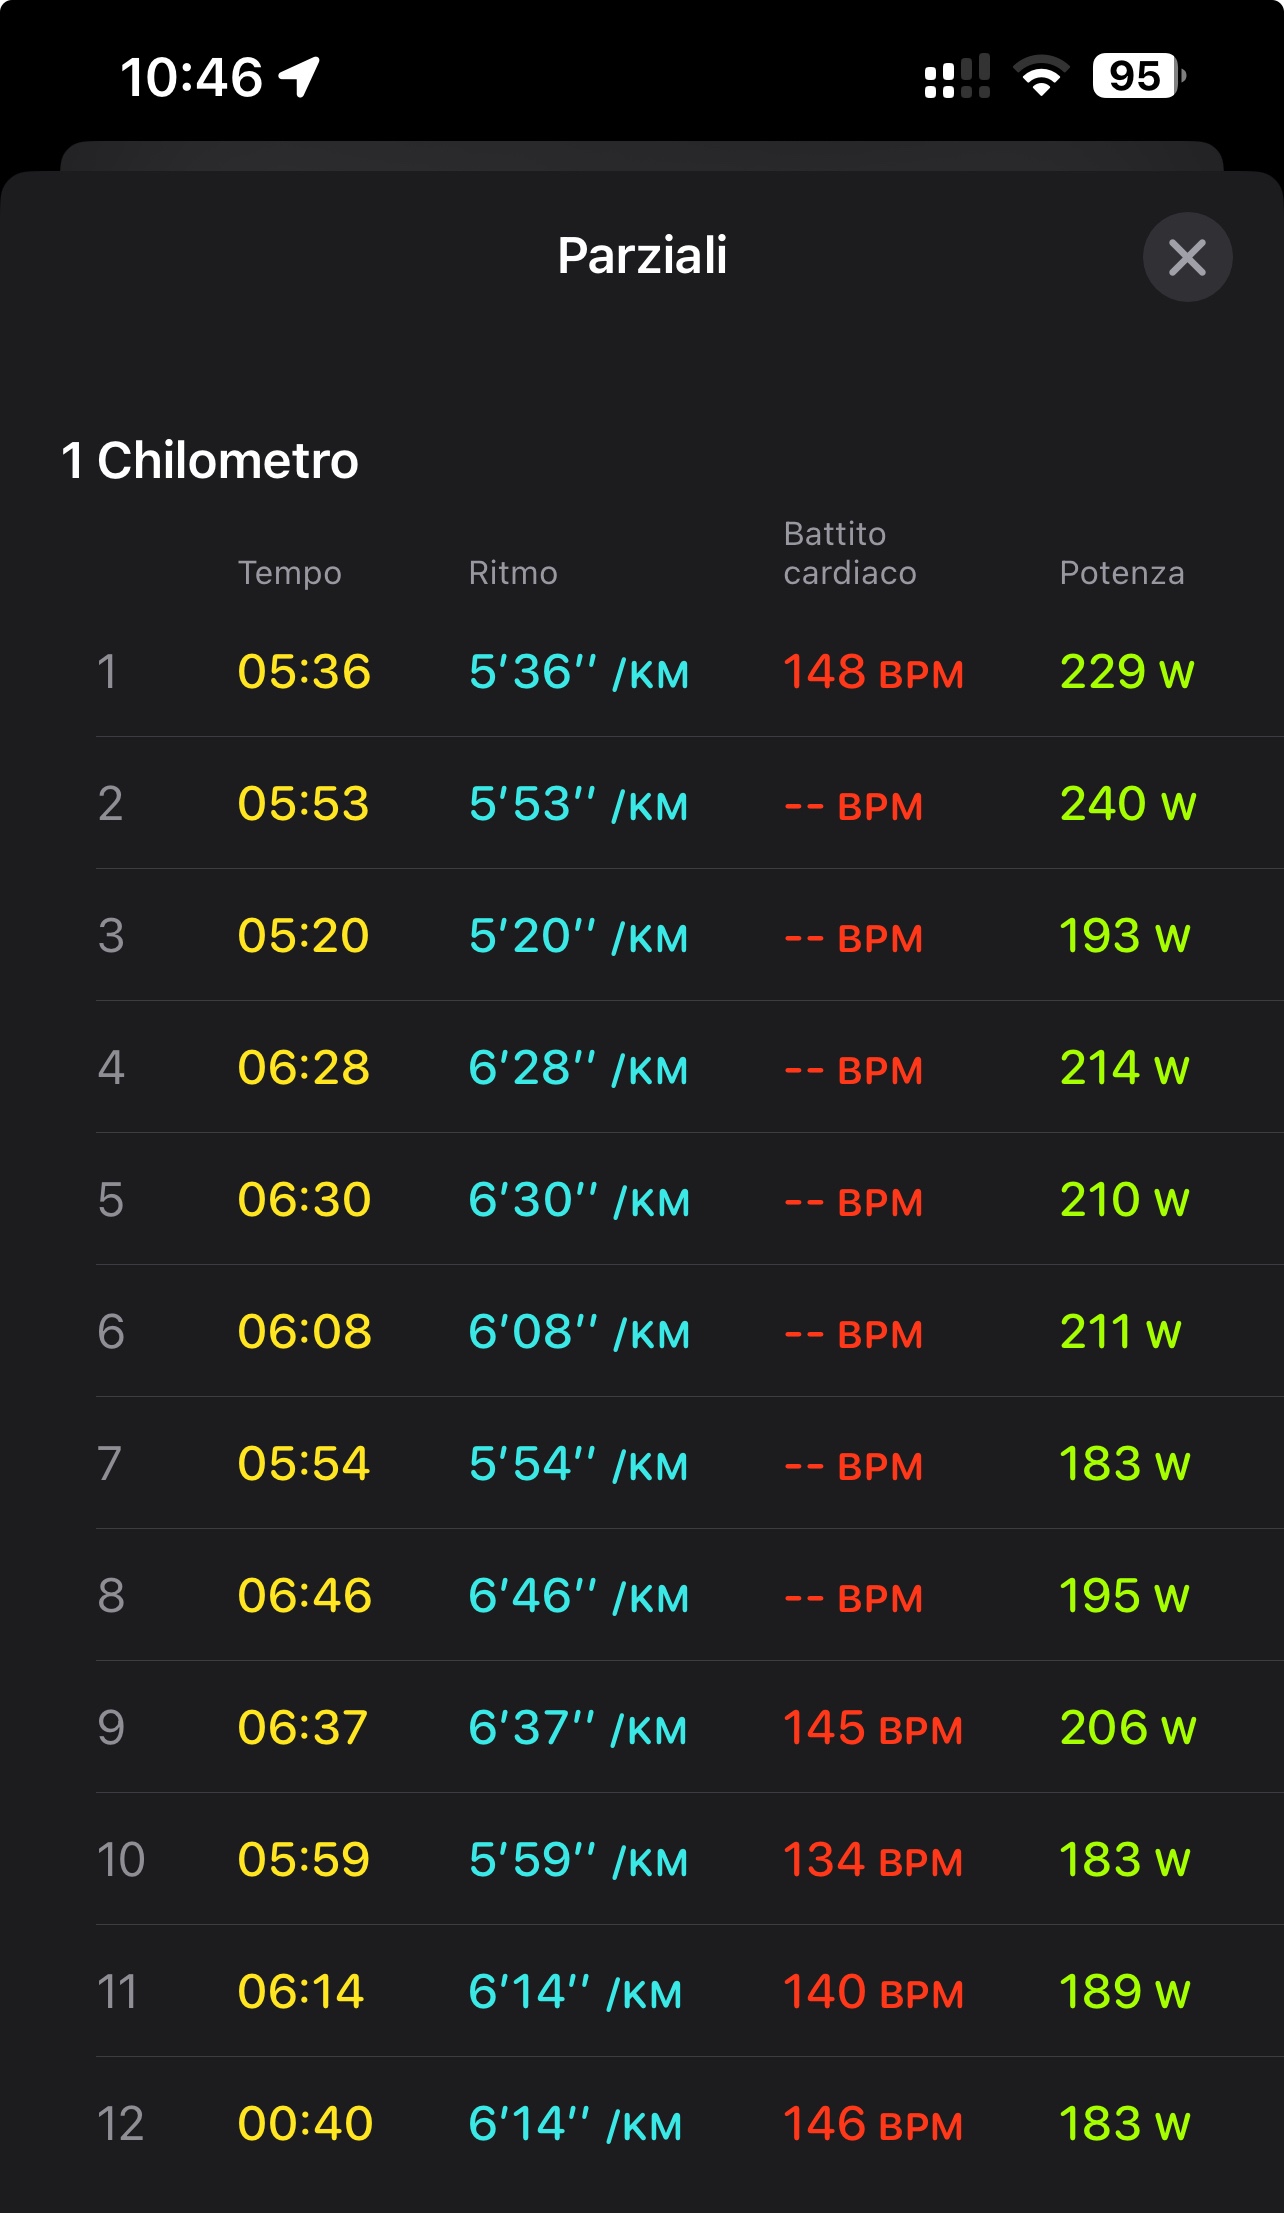Tap the 189 W power in split 11

point(1124,1992)
